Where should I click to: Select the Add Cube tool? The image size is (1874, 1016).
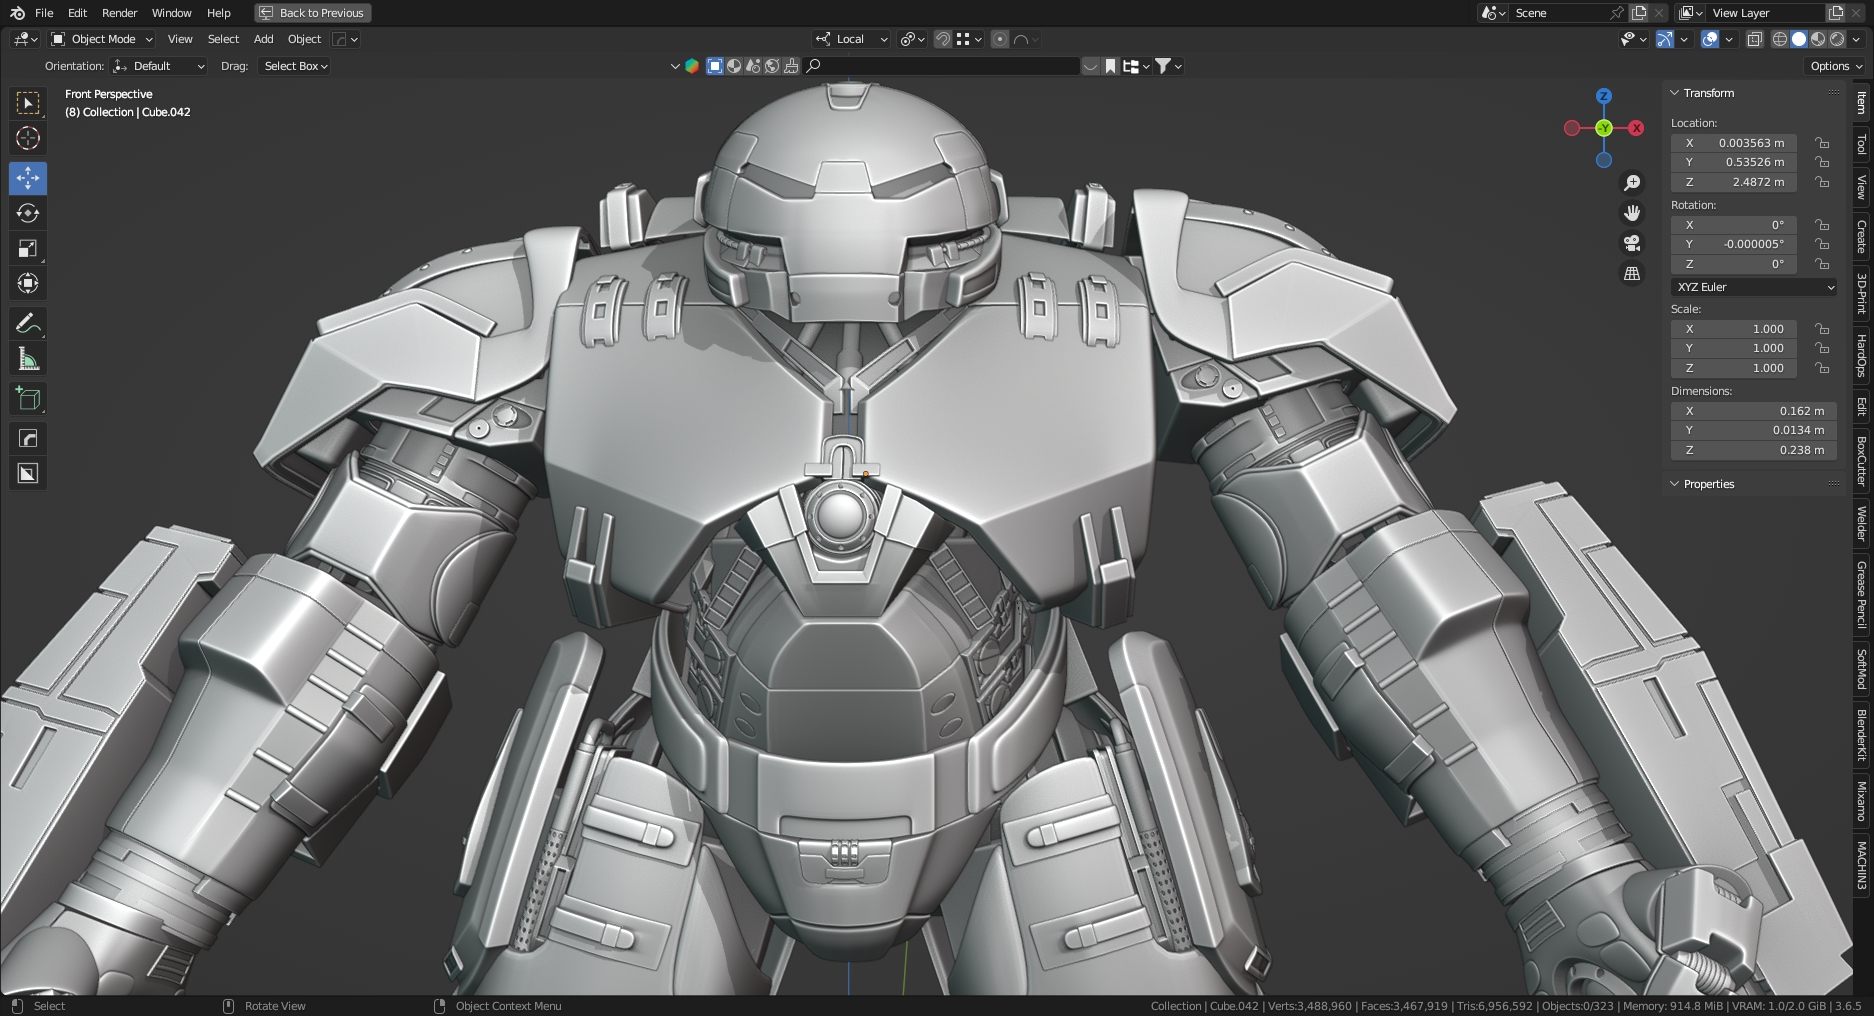[x=28, y=399]
